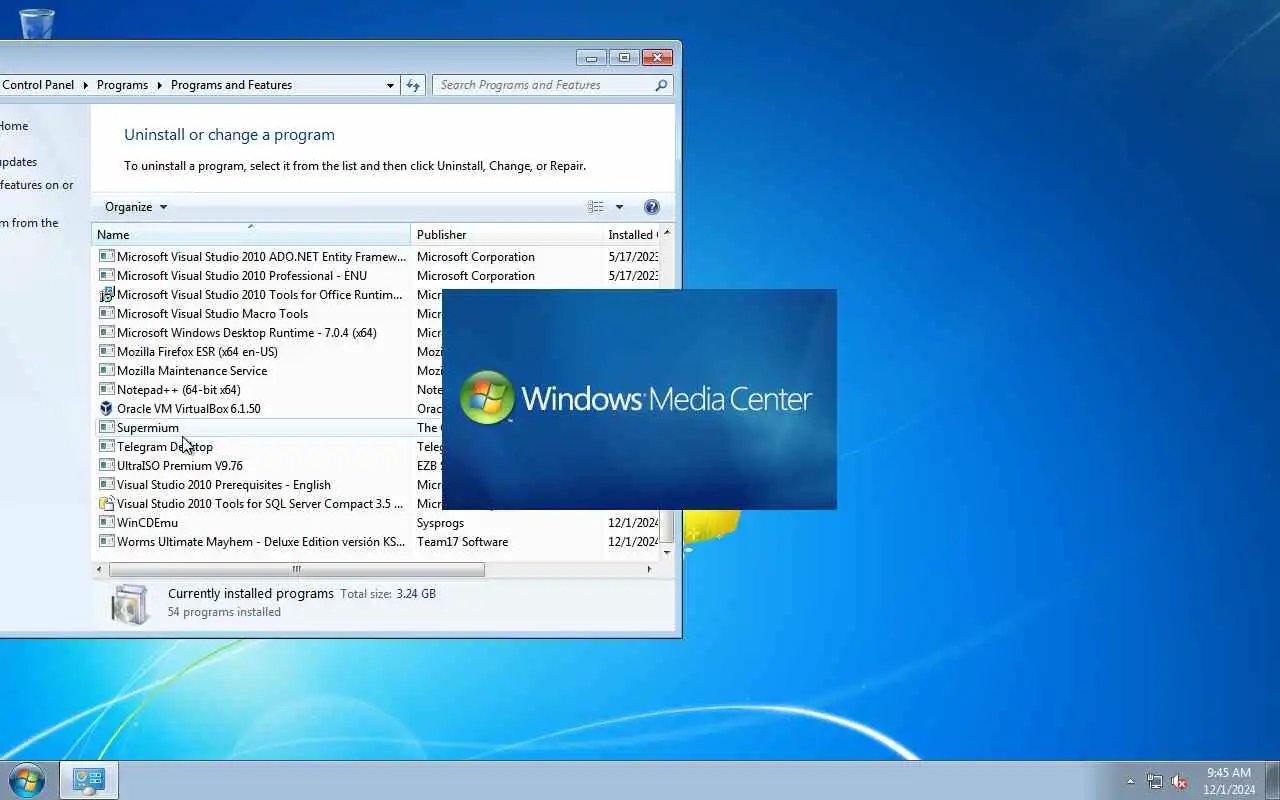Click the vertical scrollbar down arrow

667,552
